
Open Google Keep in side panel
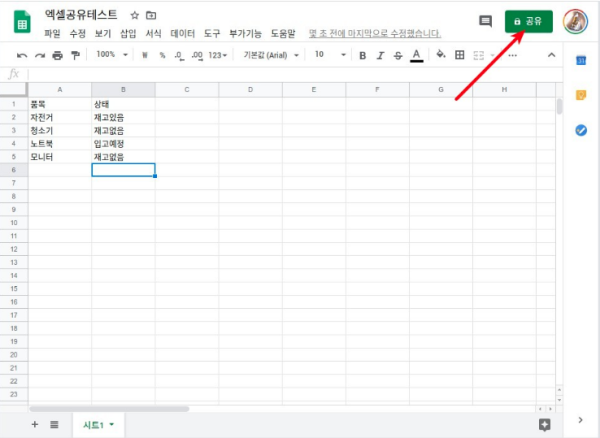(581, 96)
